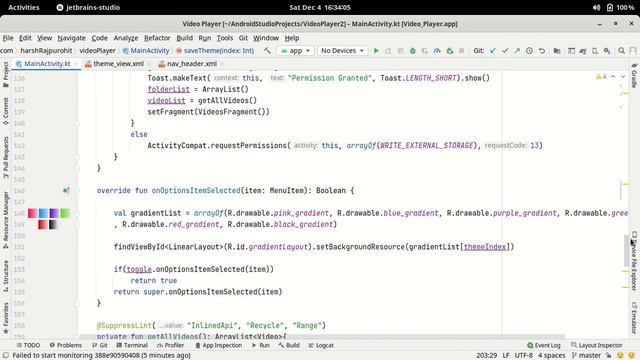The height and width of the screenshot is (360, 640).
Task: Toggle the Structure side panel
Action: tap(6, 276)
